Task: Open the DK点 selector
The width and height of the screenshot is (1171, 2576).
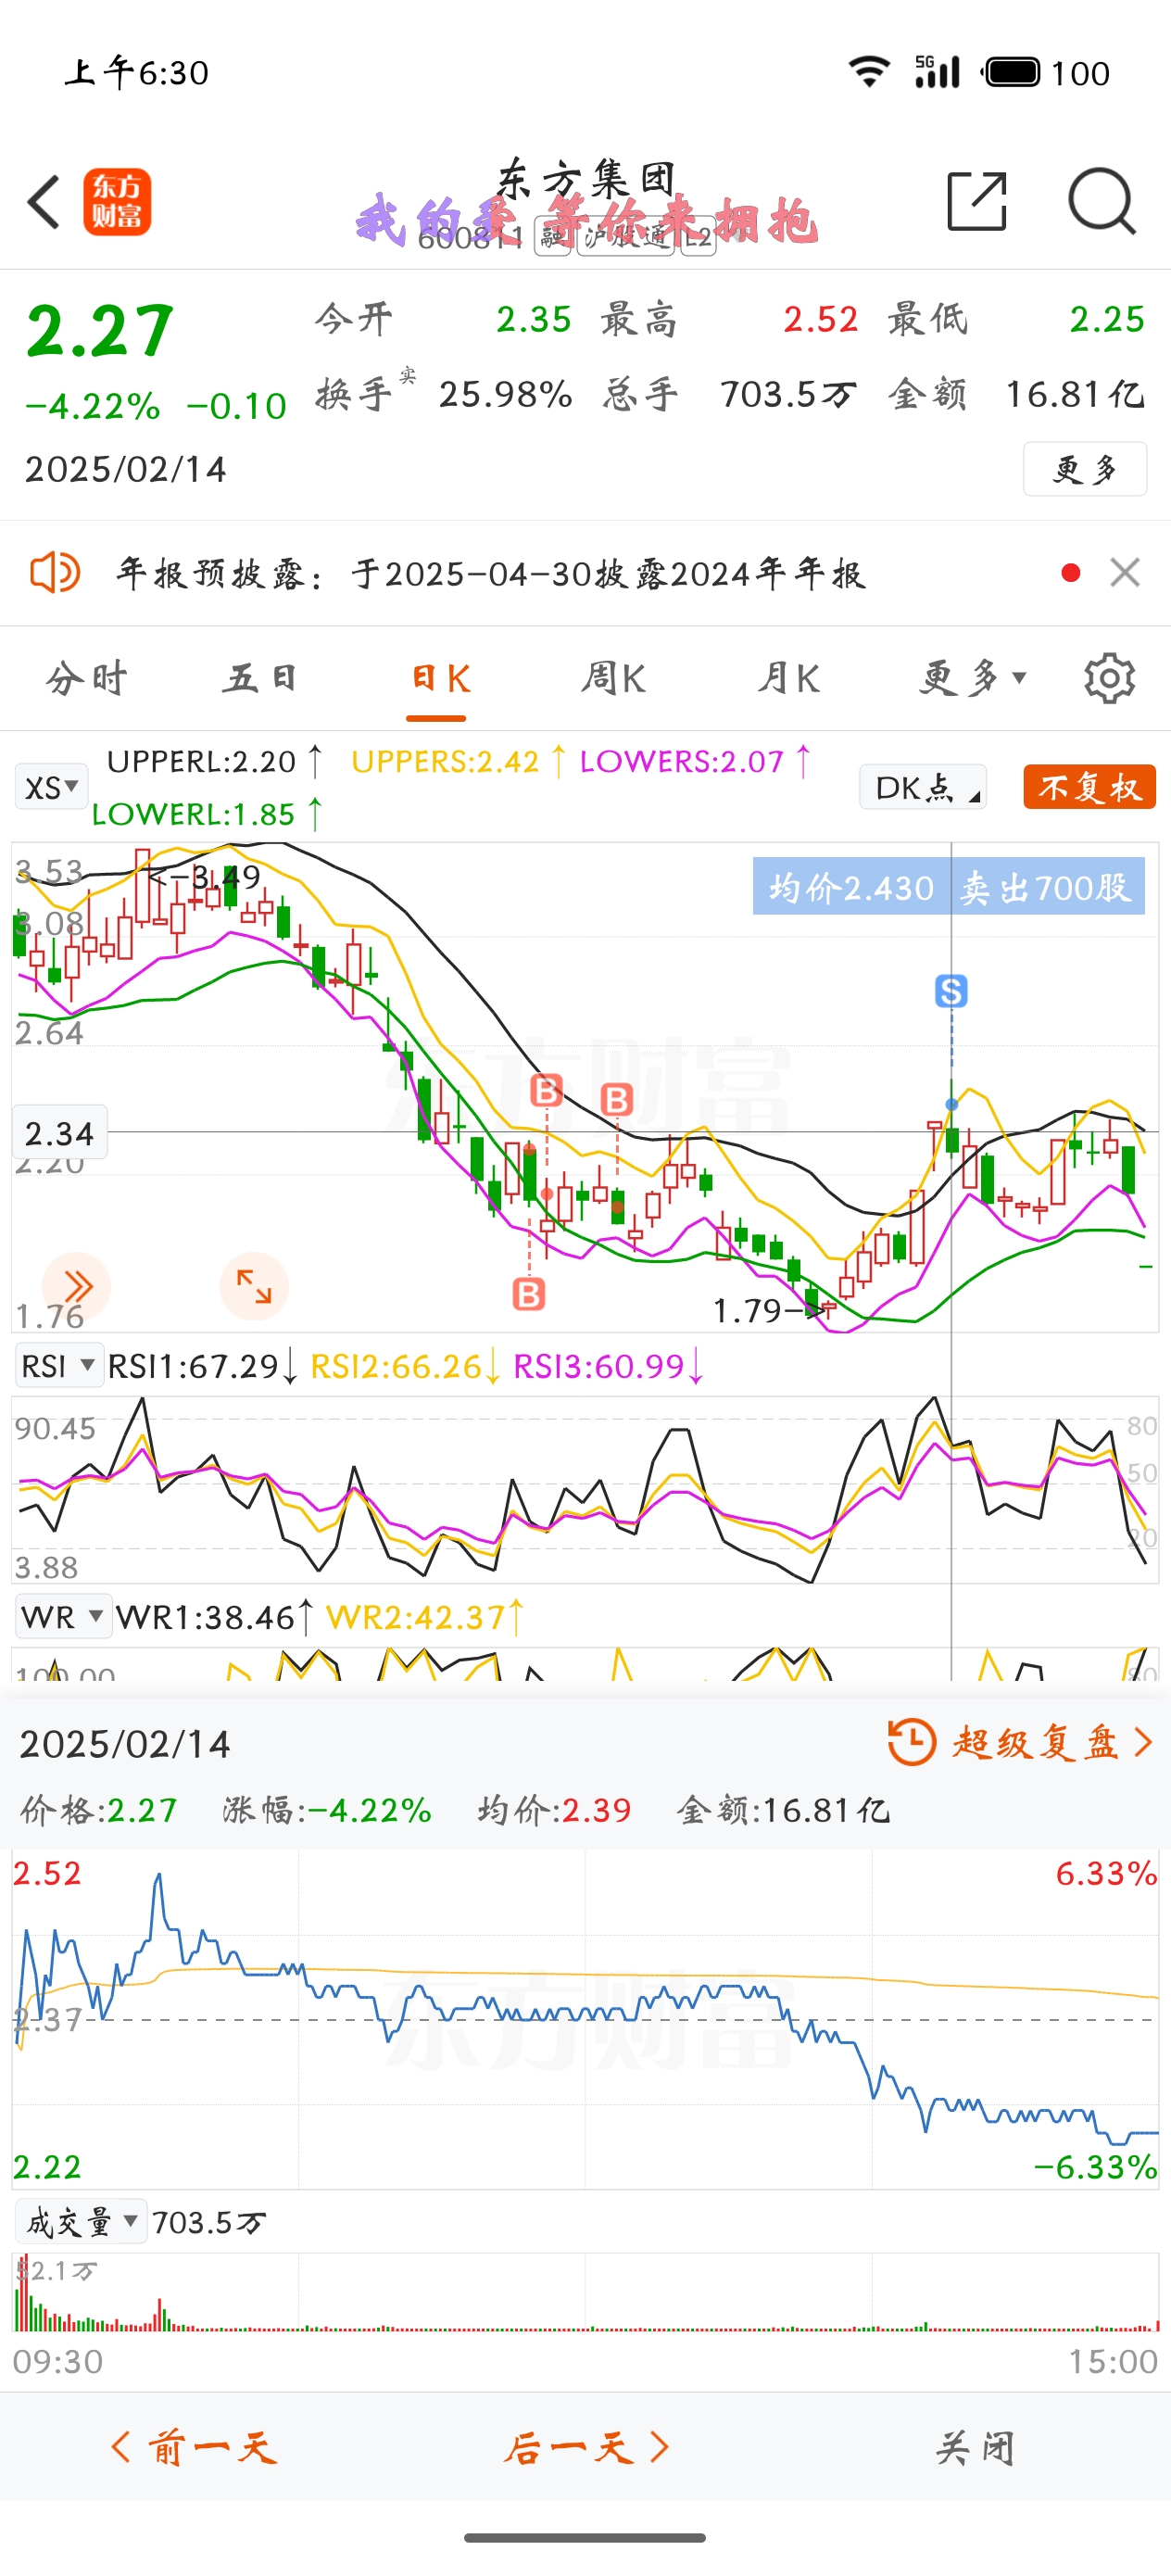Action: (923, 788)
